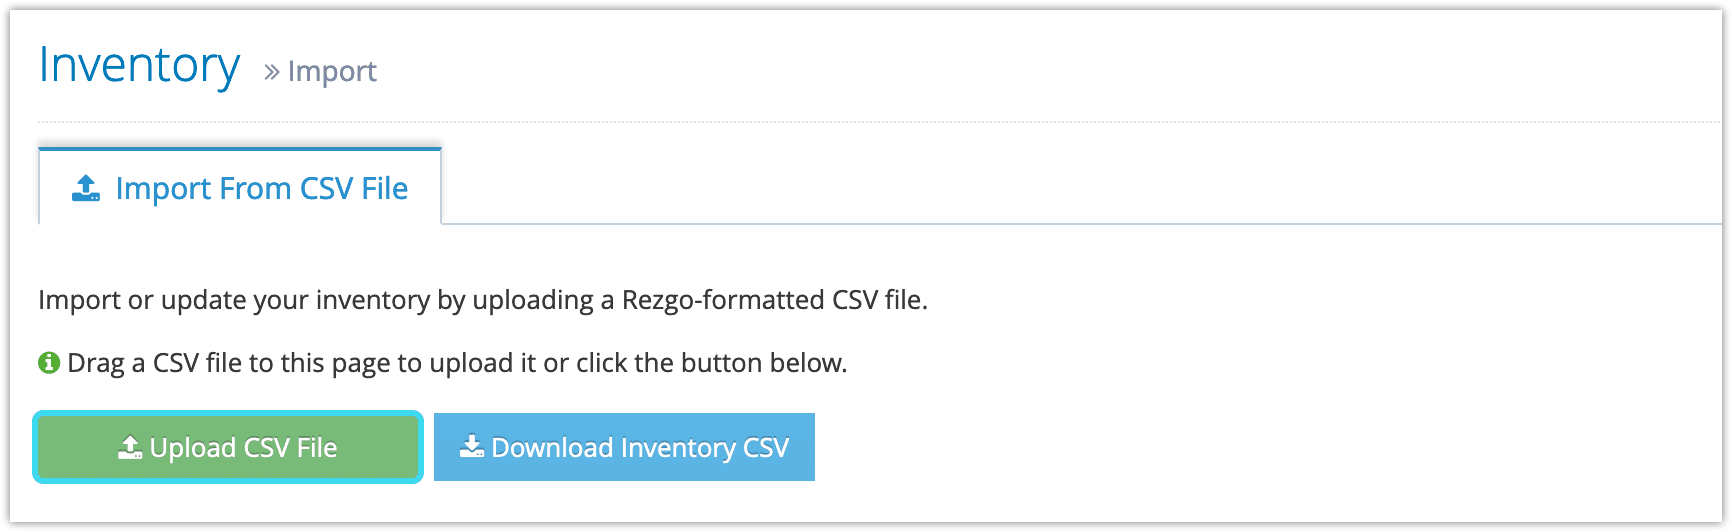Click the 'Download Inventory CSV' text on blue button
The height and width of the screenshot is (532, 1732).
coord(640,447)
